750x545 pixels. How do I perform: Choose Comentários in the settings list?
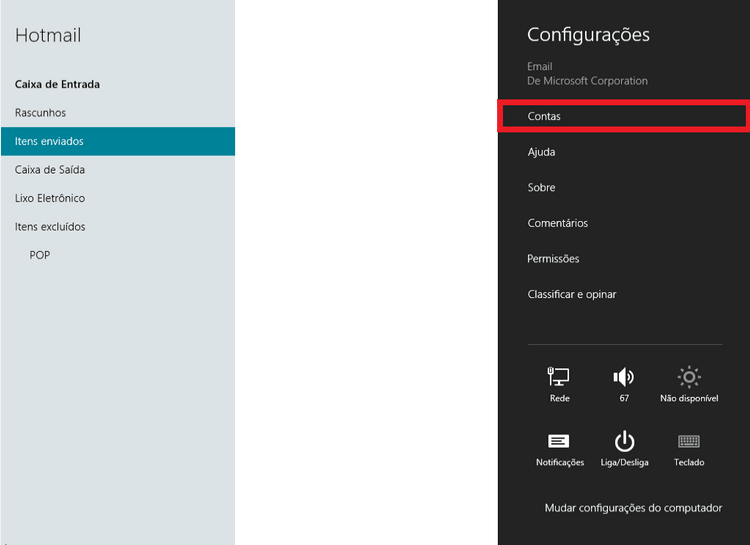coord(557,223)
